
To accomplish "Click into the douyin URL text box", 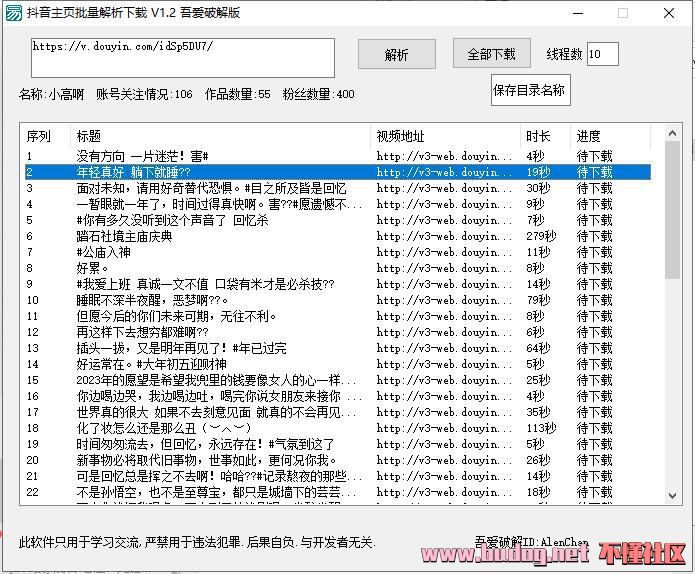I will (183, 58).
